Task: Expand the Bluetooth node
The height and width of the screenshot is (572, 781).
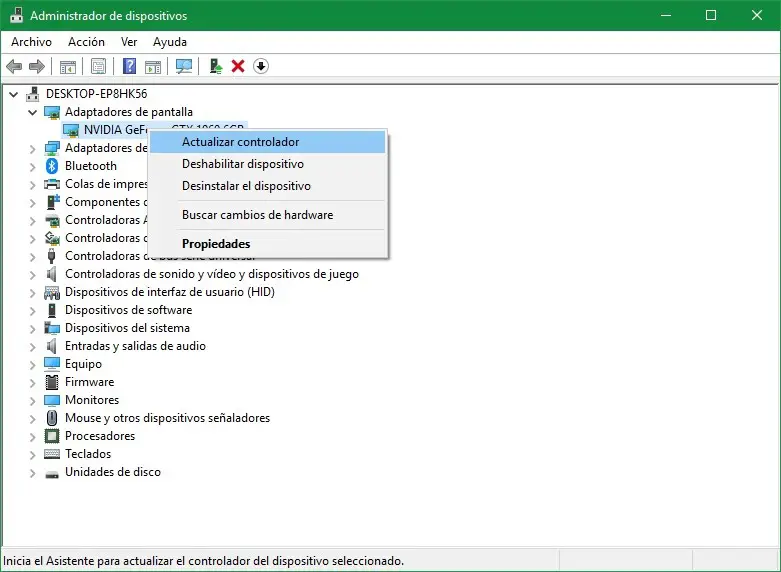Action: tap(32, 166)
